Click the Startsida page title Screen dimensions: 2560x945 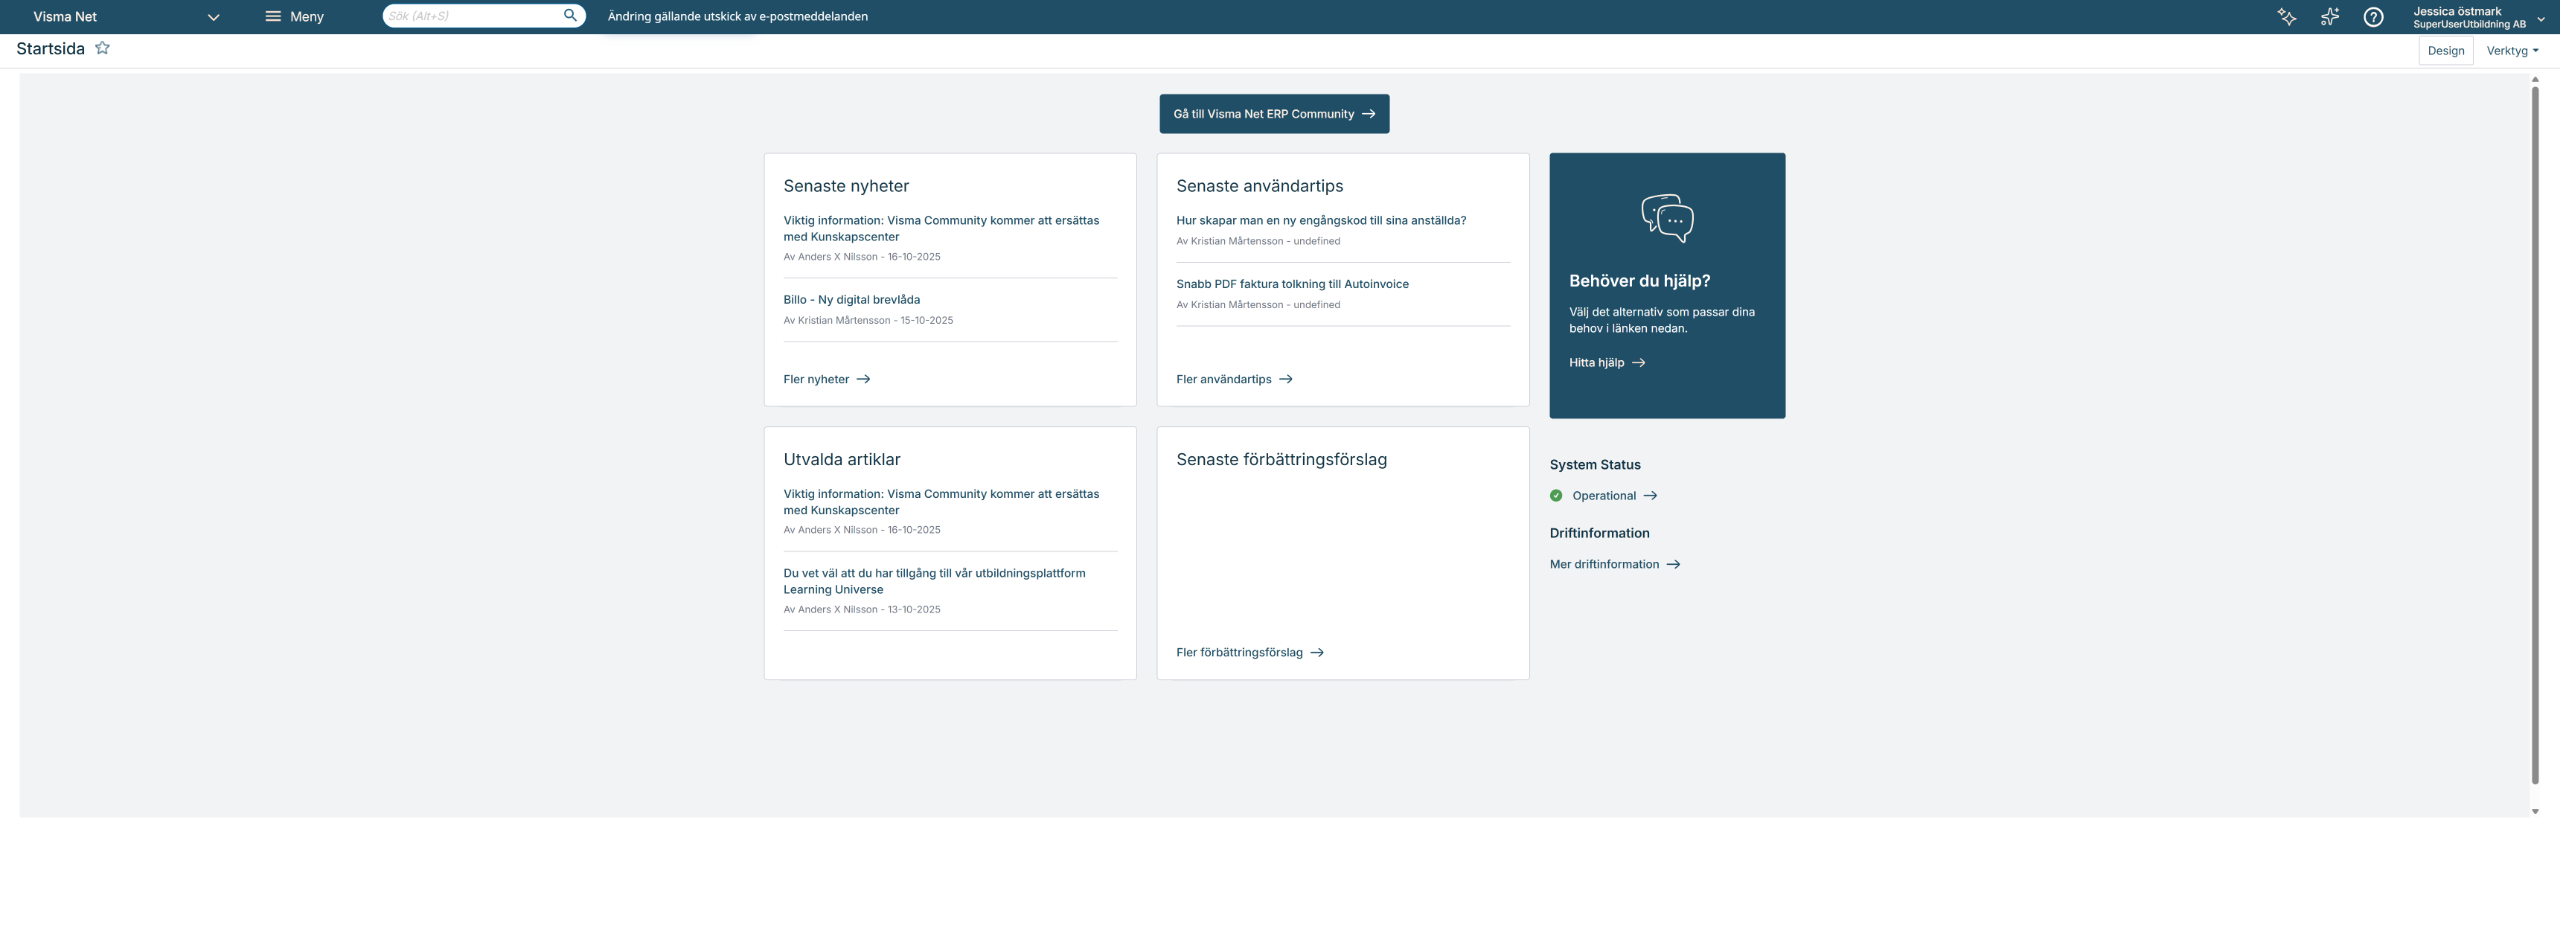50,48
